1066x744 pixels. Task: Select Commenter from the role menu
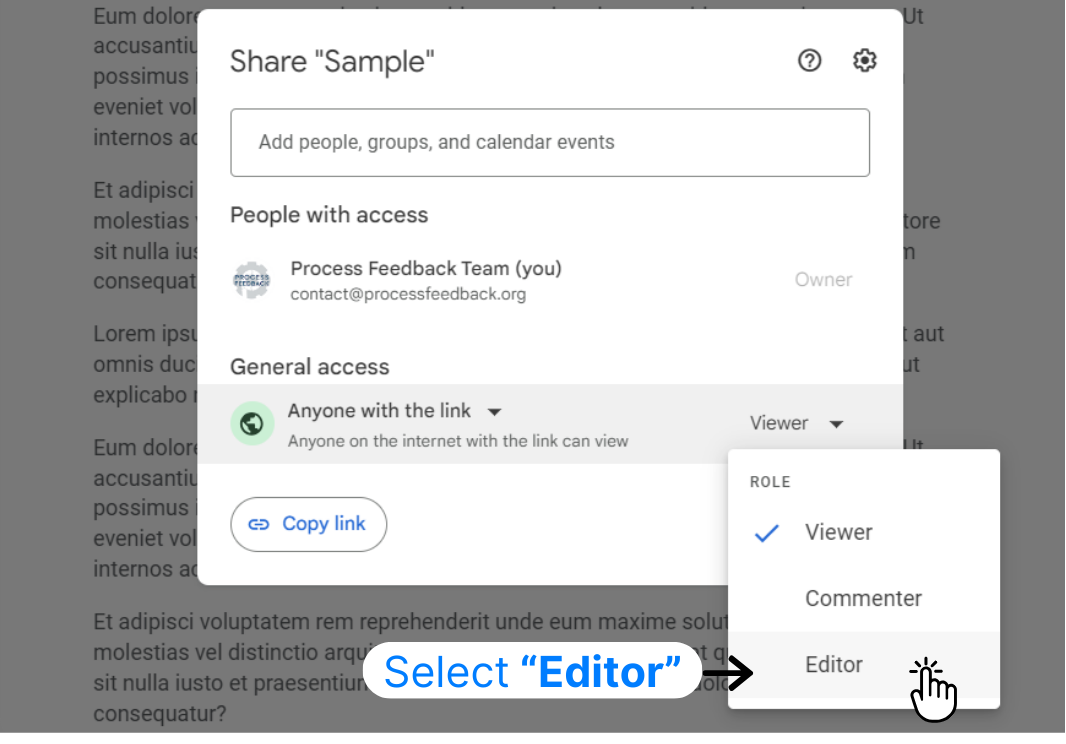[863, 598]
